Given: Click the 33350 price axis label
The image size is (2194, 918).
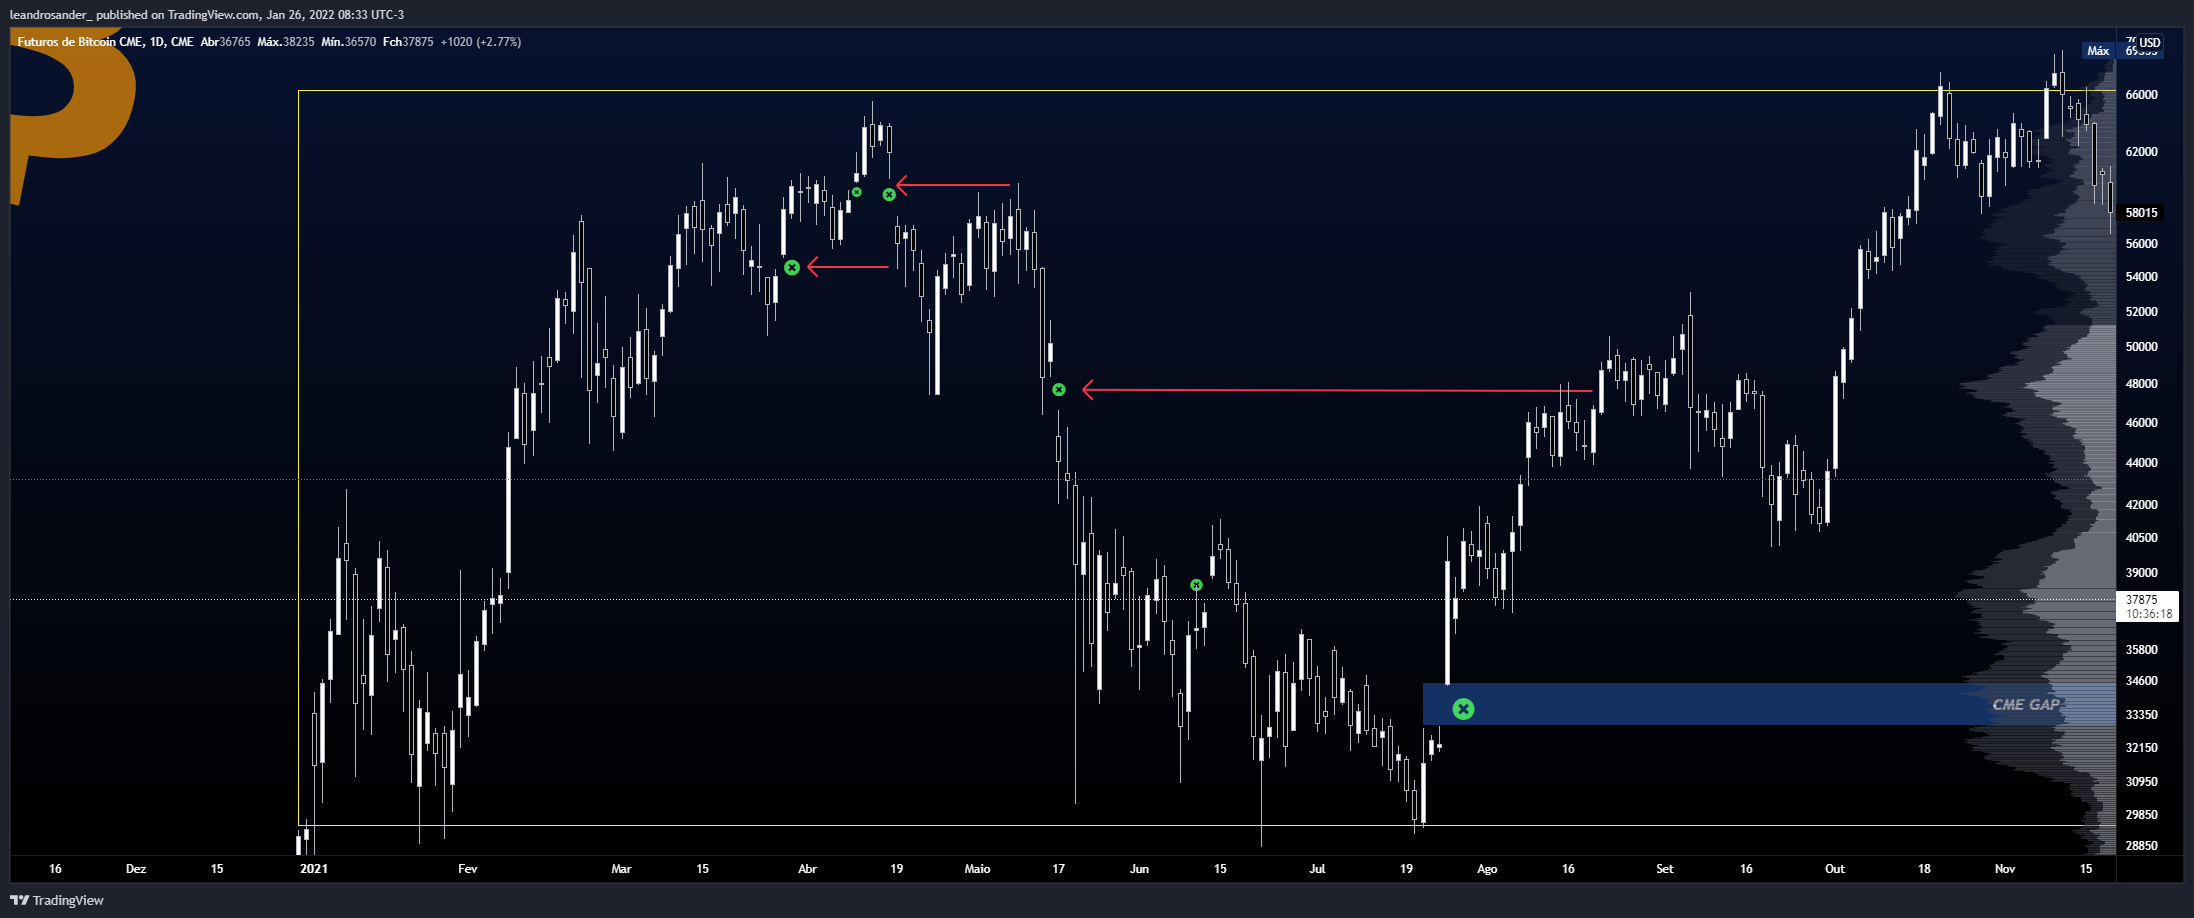Looking at the screenshot, I should click(x=2142, y=715).
